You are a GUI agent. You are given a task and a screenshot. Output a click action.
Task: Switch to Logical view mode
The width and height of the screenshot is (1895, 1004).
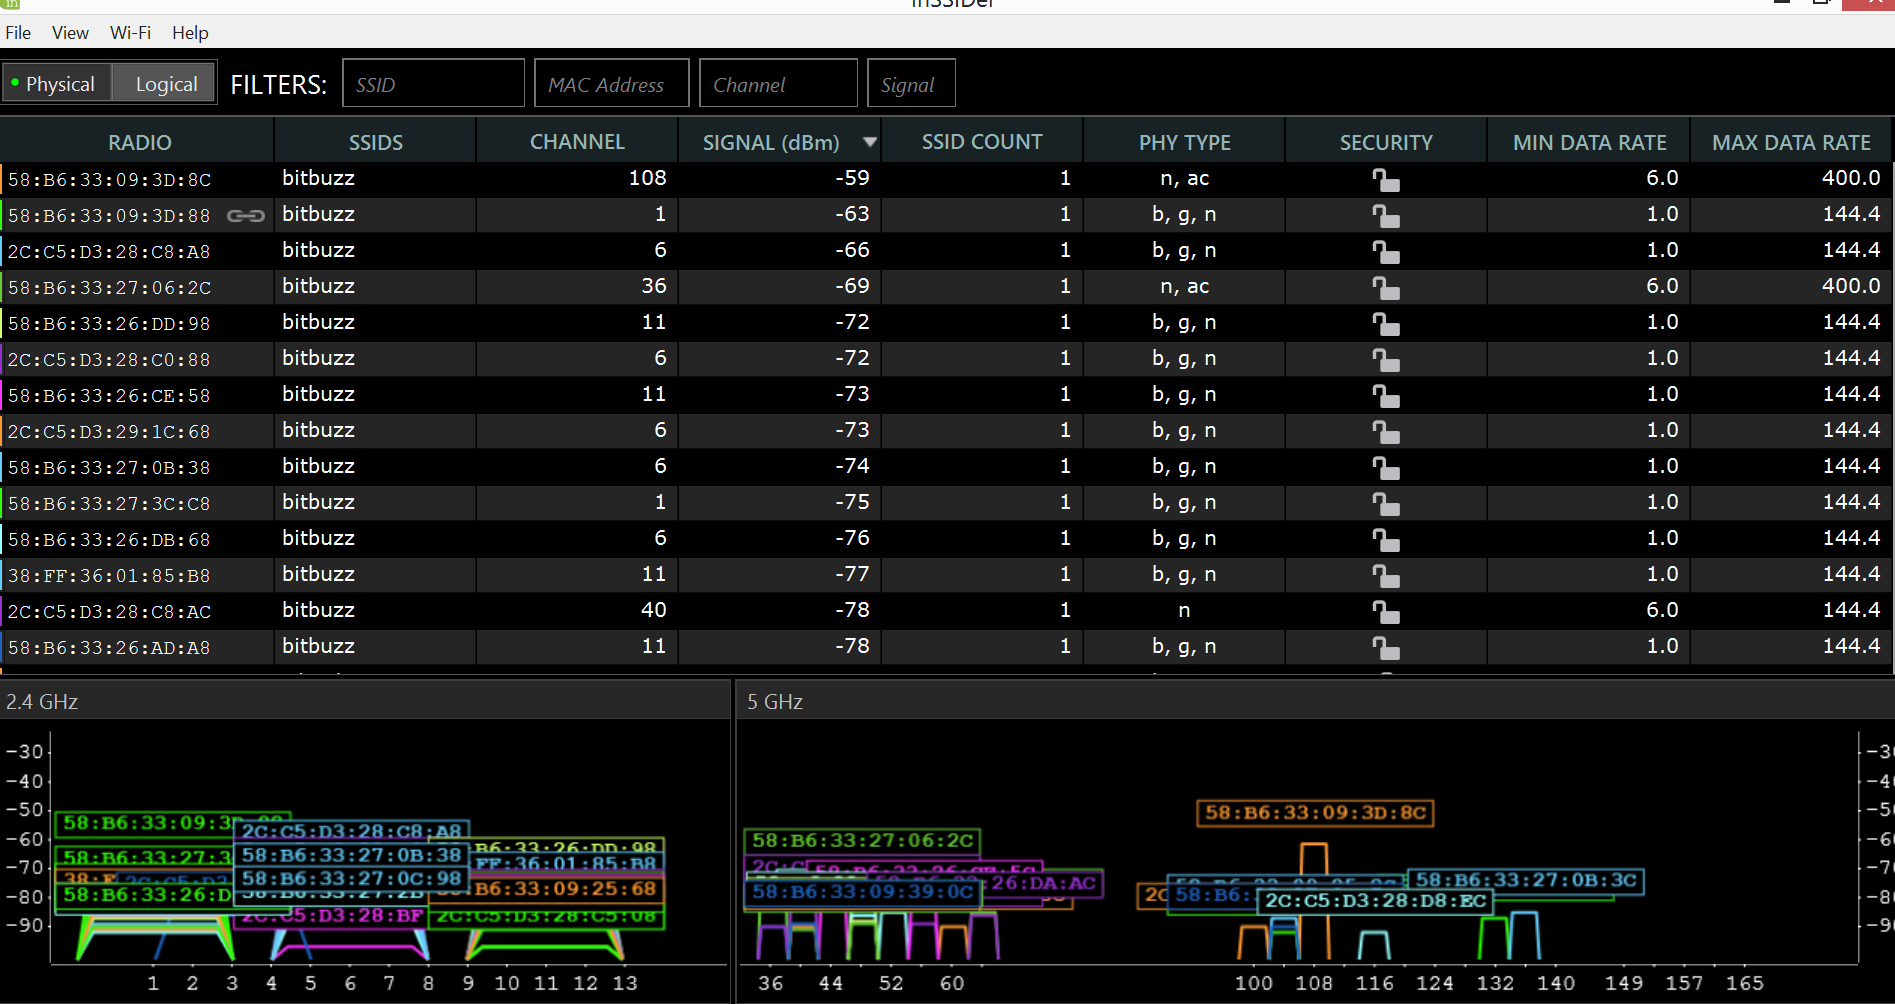tap(165, 84)
